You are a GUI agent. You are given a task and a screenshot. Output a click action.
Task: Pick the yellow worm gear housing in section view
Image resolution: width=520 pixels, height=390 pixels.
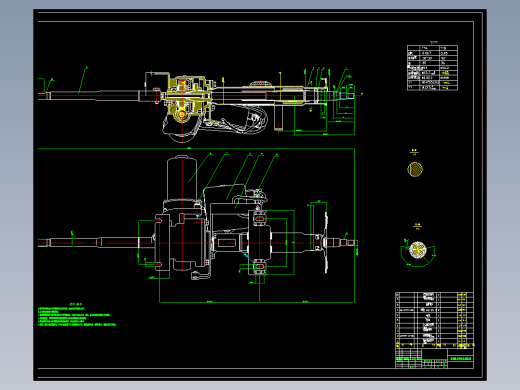187,98
